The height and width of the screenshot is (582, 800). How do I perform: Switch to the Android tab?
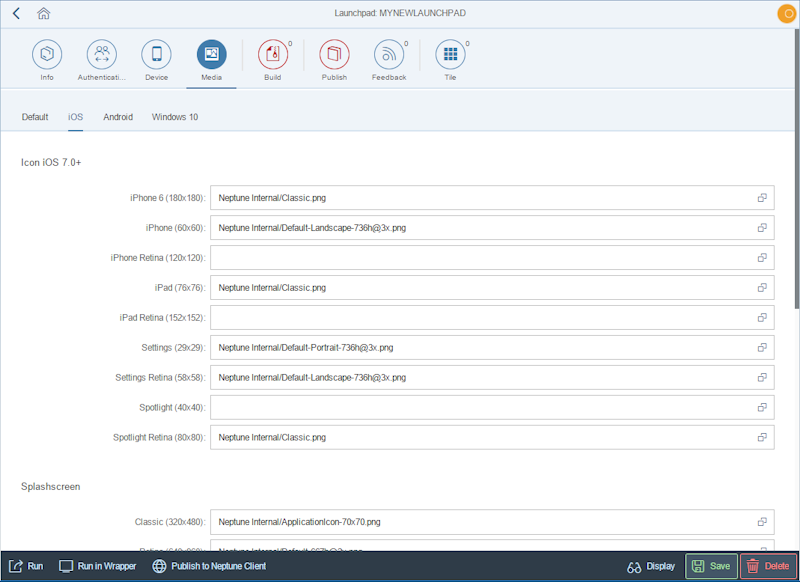118,117
